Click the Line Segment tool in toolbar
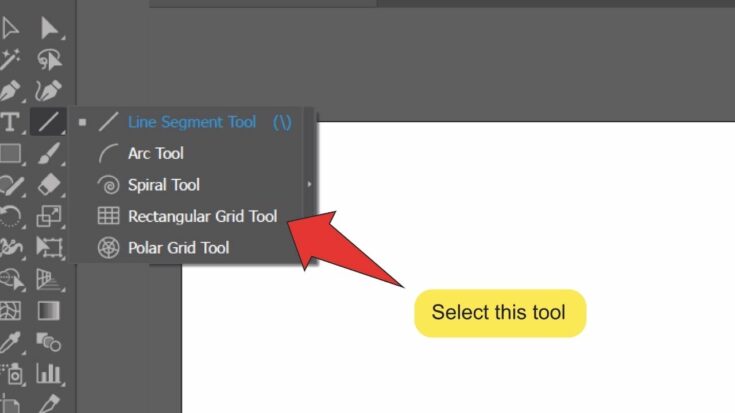Viewport: 735px width, 413px height. 48,122
